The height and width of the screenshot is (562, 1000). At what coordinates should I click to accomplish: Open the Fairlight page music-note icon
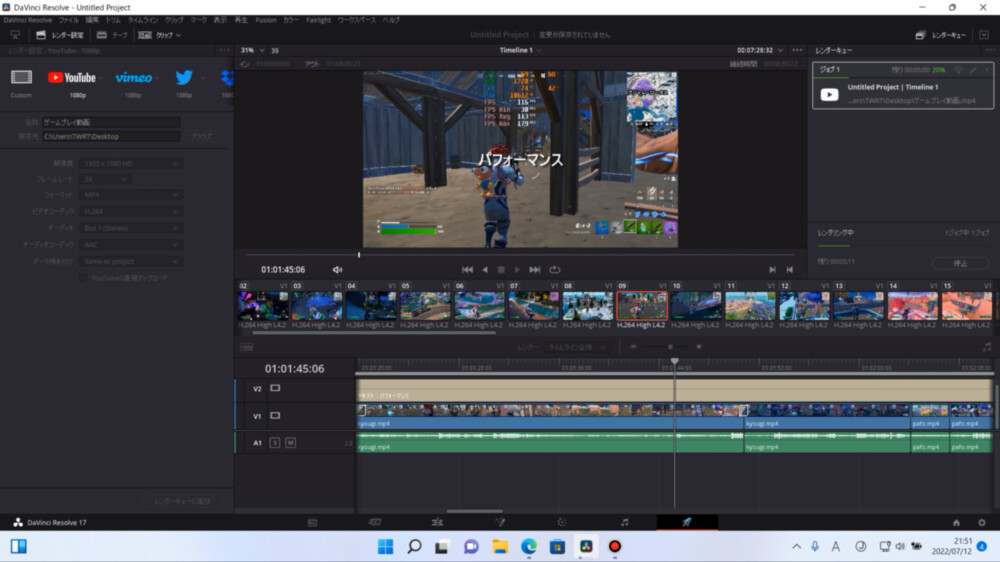624,522
